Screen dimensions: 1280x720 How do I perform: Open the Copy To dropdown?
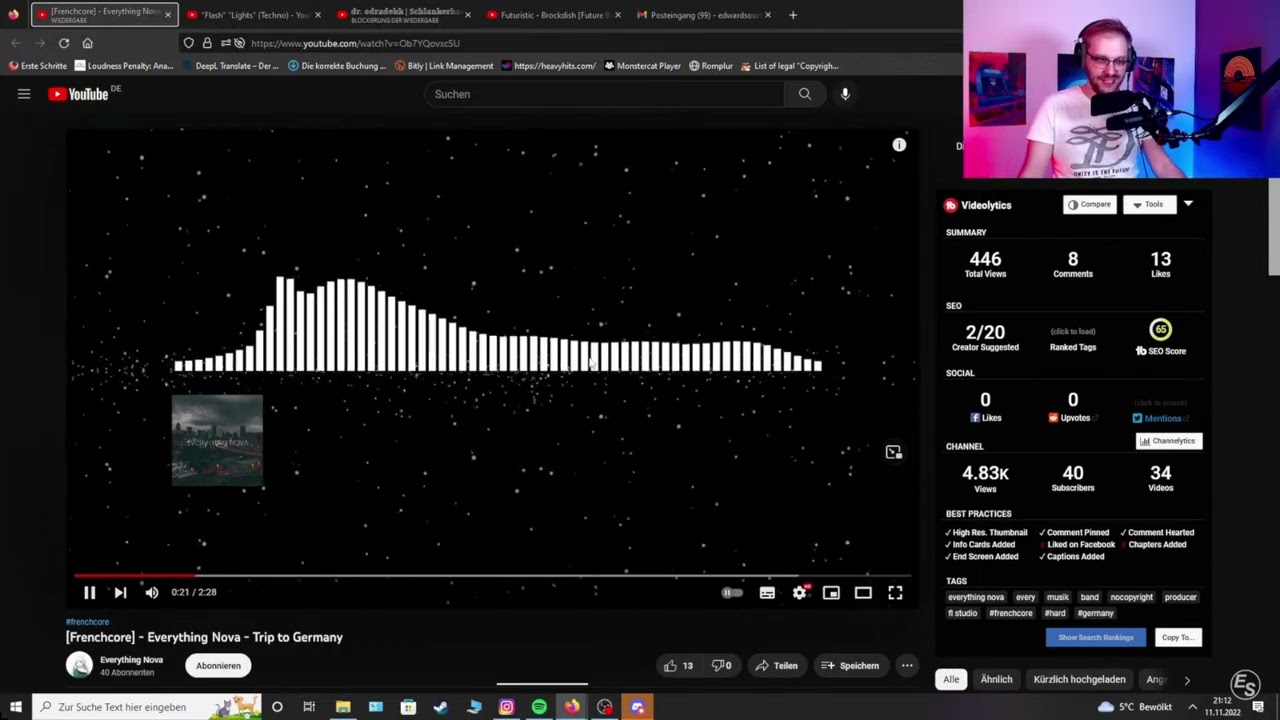tap(1178, 638)
